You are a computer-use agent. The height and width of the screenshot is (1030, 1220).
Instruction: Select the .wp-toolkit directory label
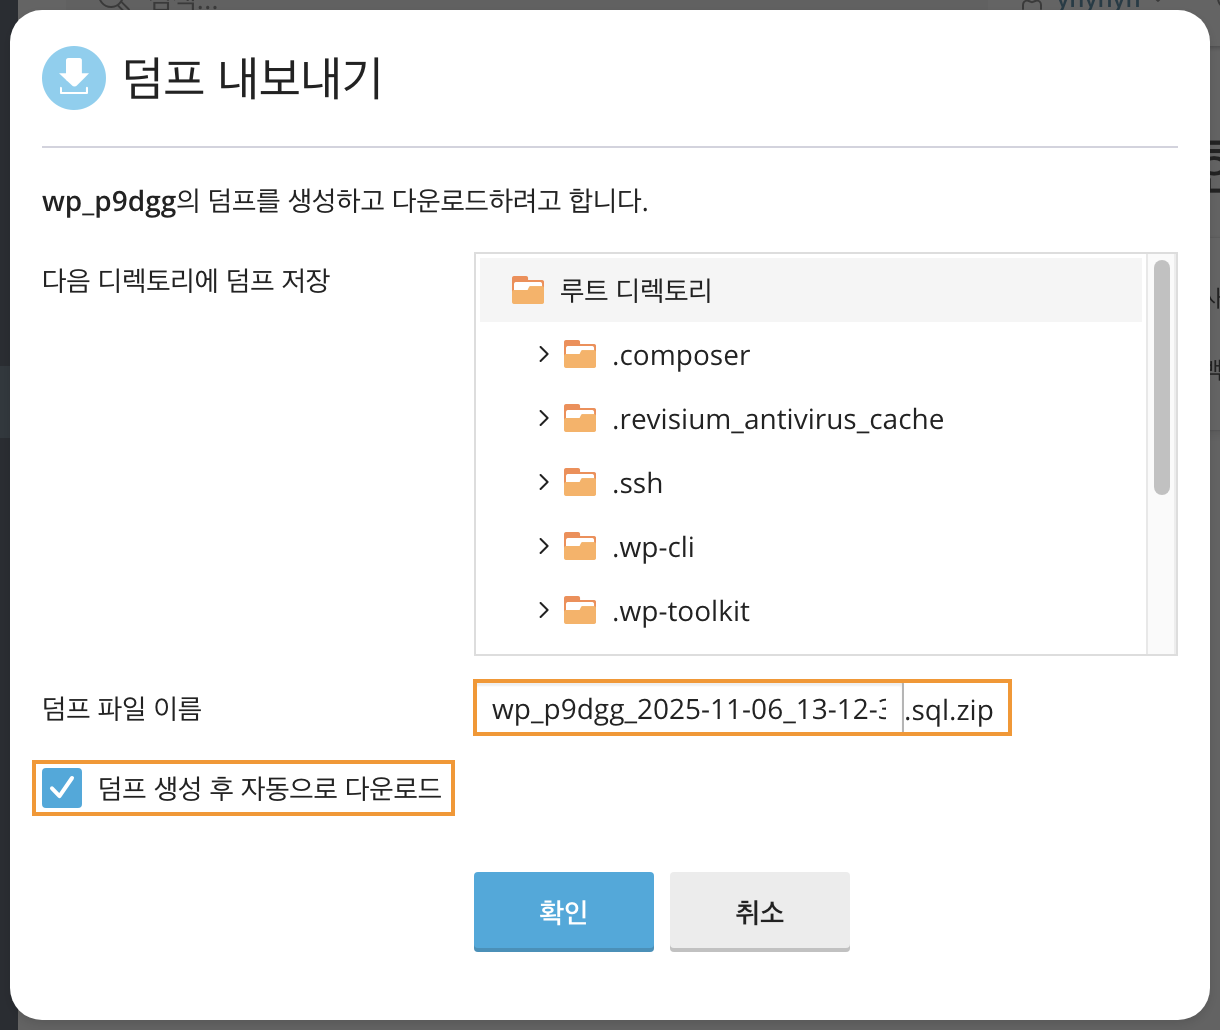click(680, 611)
